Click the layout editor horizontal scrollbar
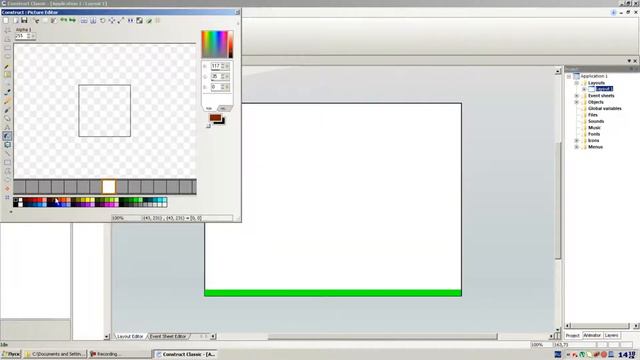 click(382, 336)
